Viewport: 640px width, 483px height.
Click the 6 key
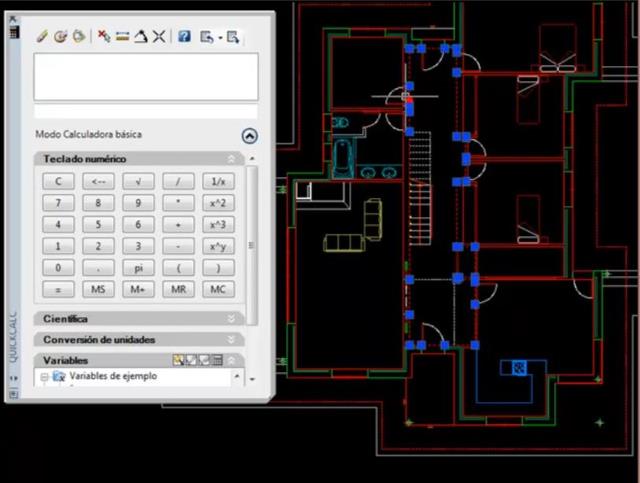138,225
